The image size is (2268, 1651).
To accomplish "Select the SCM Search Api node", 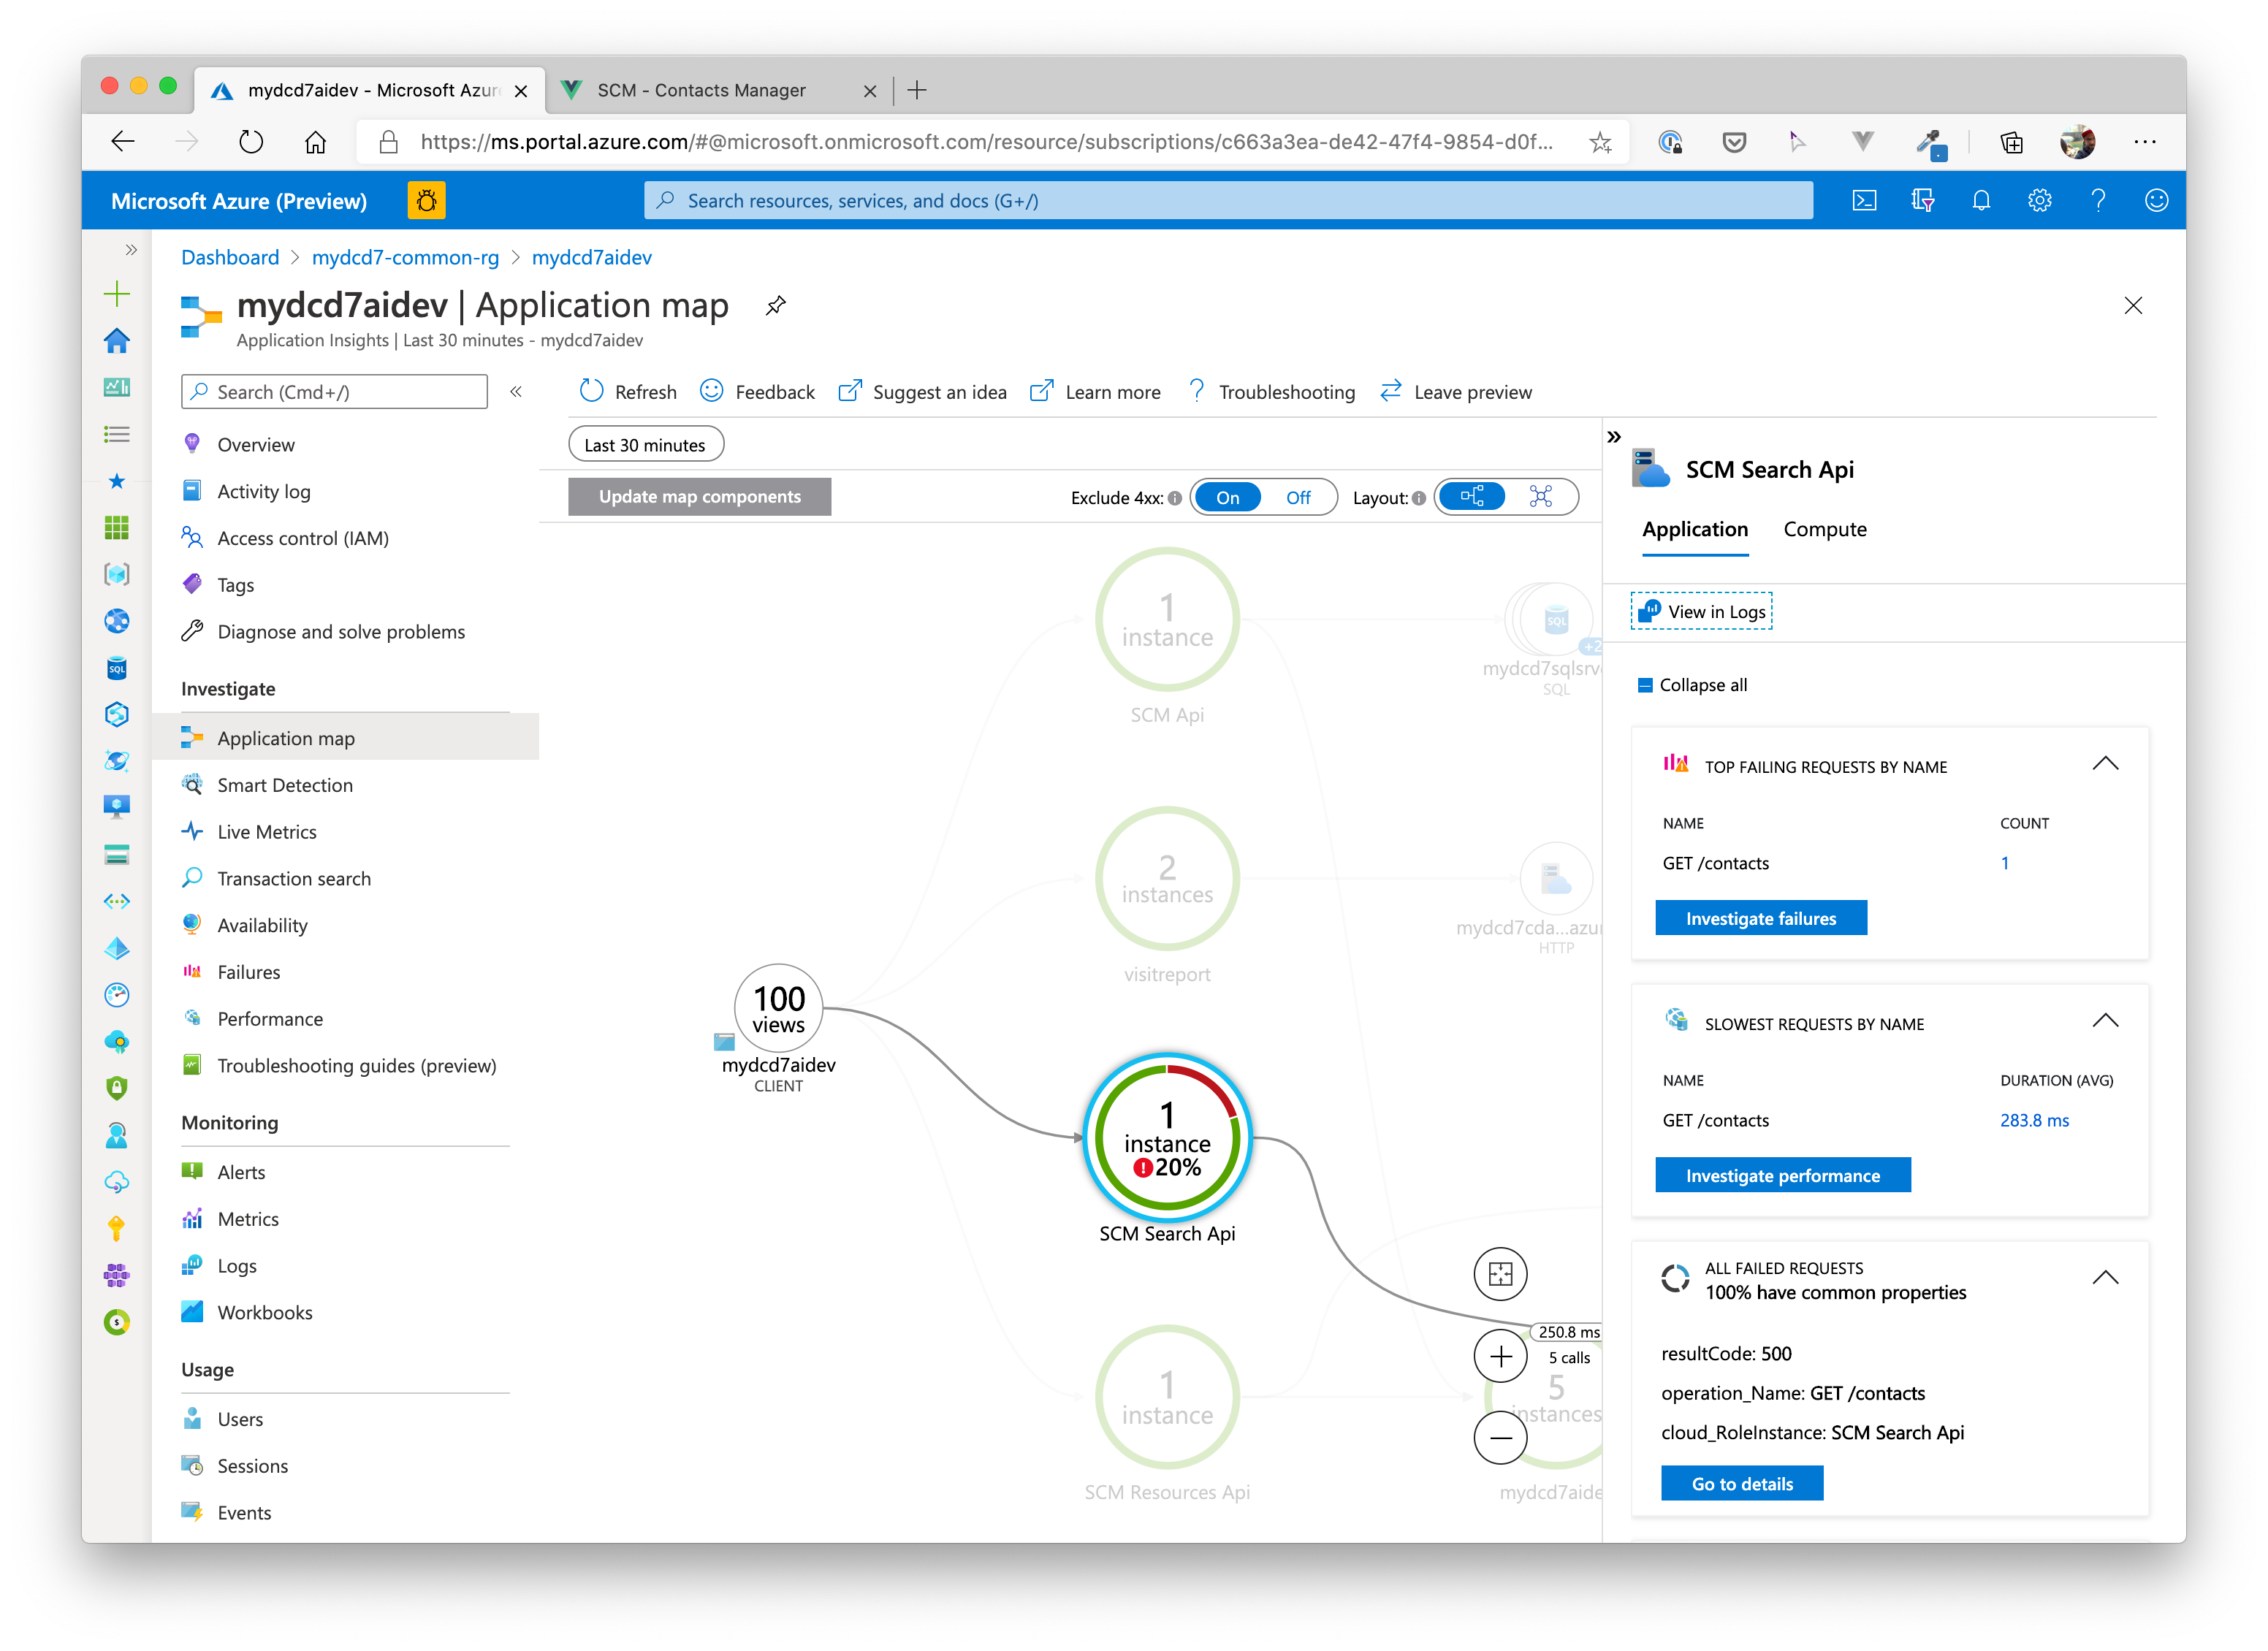I will coord(1167,1139).
